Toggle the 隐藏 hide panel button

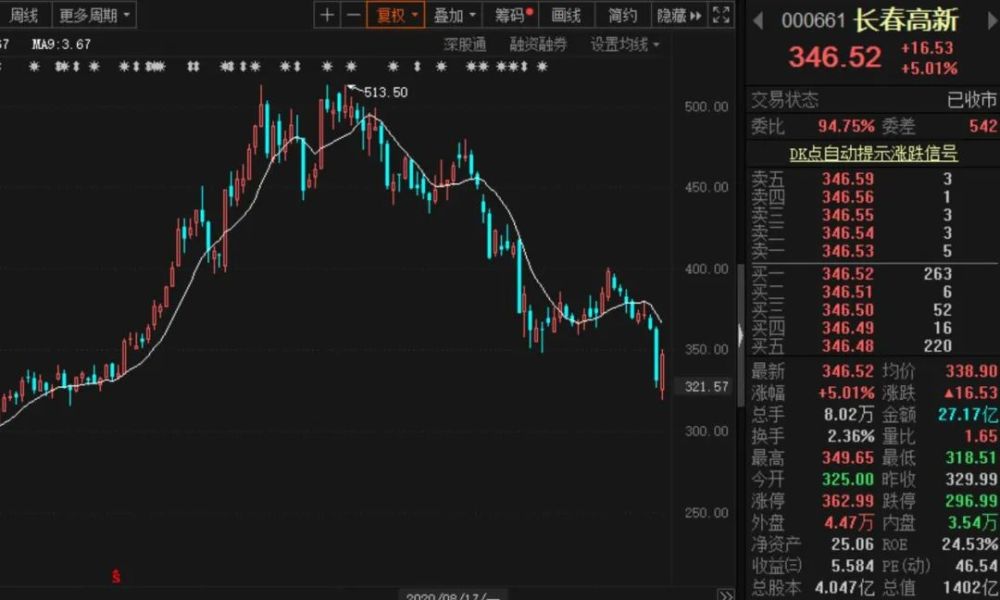pyautogui.click(x=679, y=15)
